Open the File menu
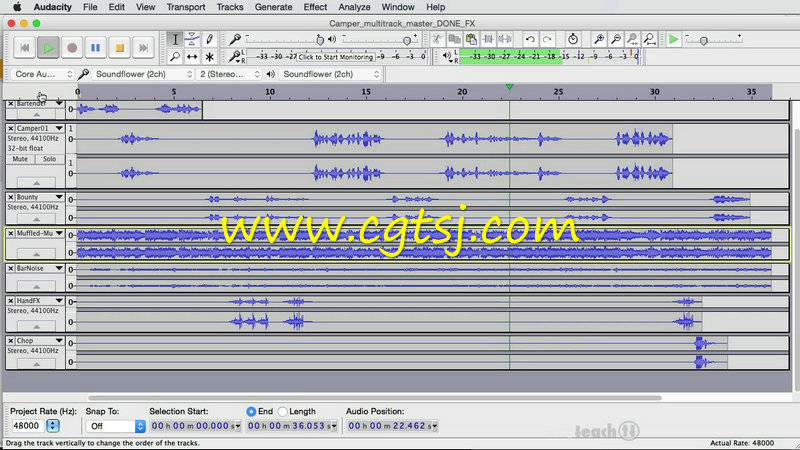 click(90, 7)
